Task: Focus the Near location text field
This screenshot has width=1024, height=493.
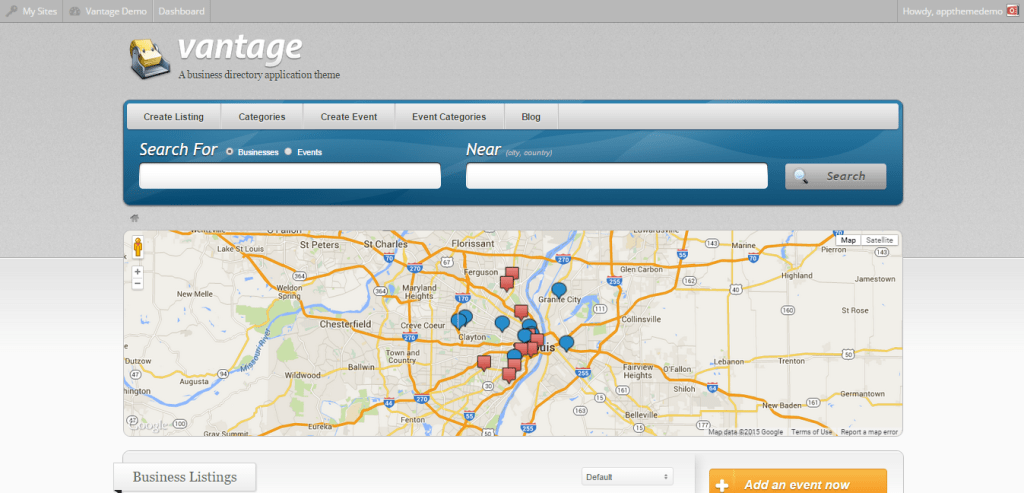Action: pos(616,176)
